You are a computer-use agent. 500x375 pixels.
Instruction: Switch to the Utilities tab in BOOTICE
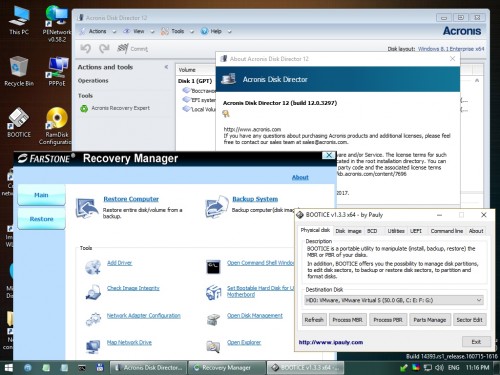coord(396,231)
